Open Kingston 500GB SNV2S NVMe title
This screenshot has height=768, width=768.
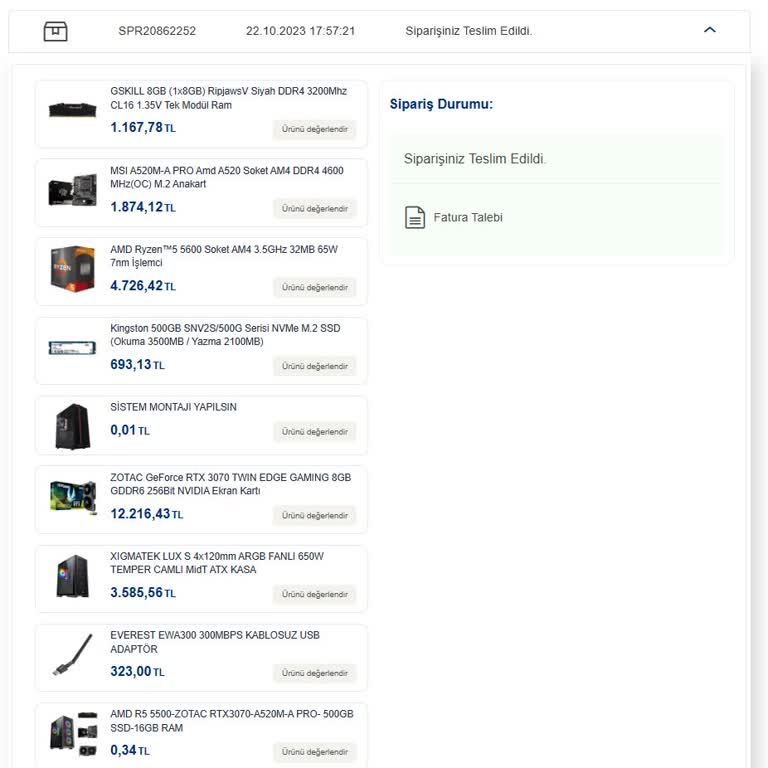point(225,335)
